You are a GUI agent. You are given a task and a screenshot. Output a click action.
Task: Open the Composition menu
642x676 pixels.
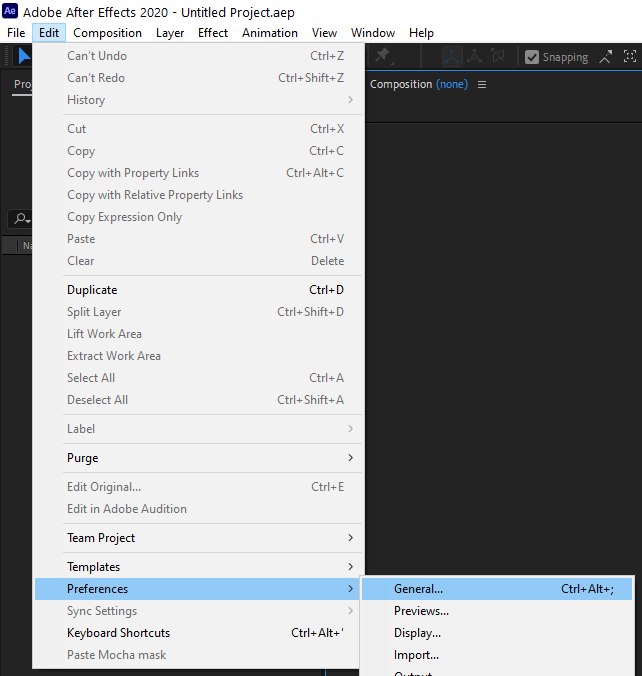pos(107,33)
